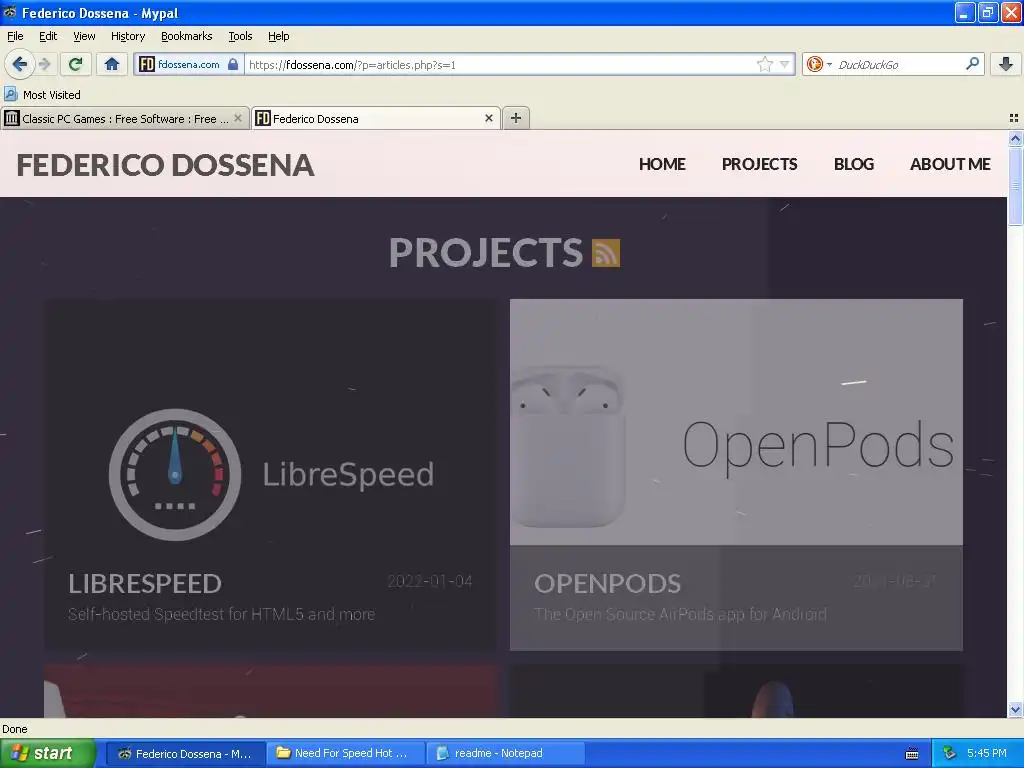Screen dimensions: 1024x768
Task: Open the Downloads arrow button
Action: [x=1006, y=64]
